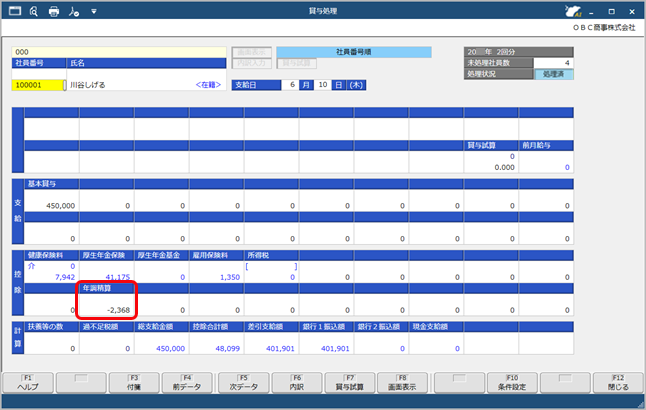
Task: Click the 処理済 status indicator
Action: pos(553,74)
